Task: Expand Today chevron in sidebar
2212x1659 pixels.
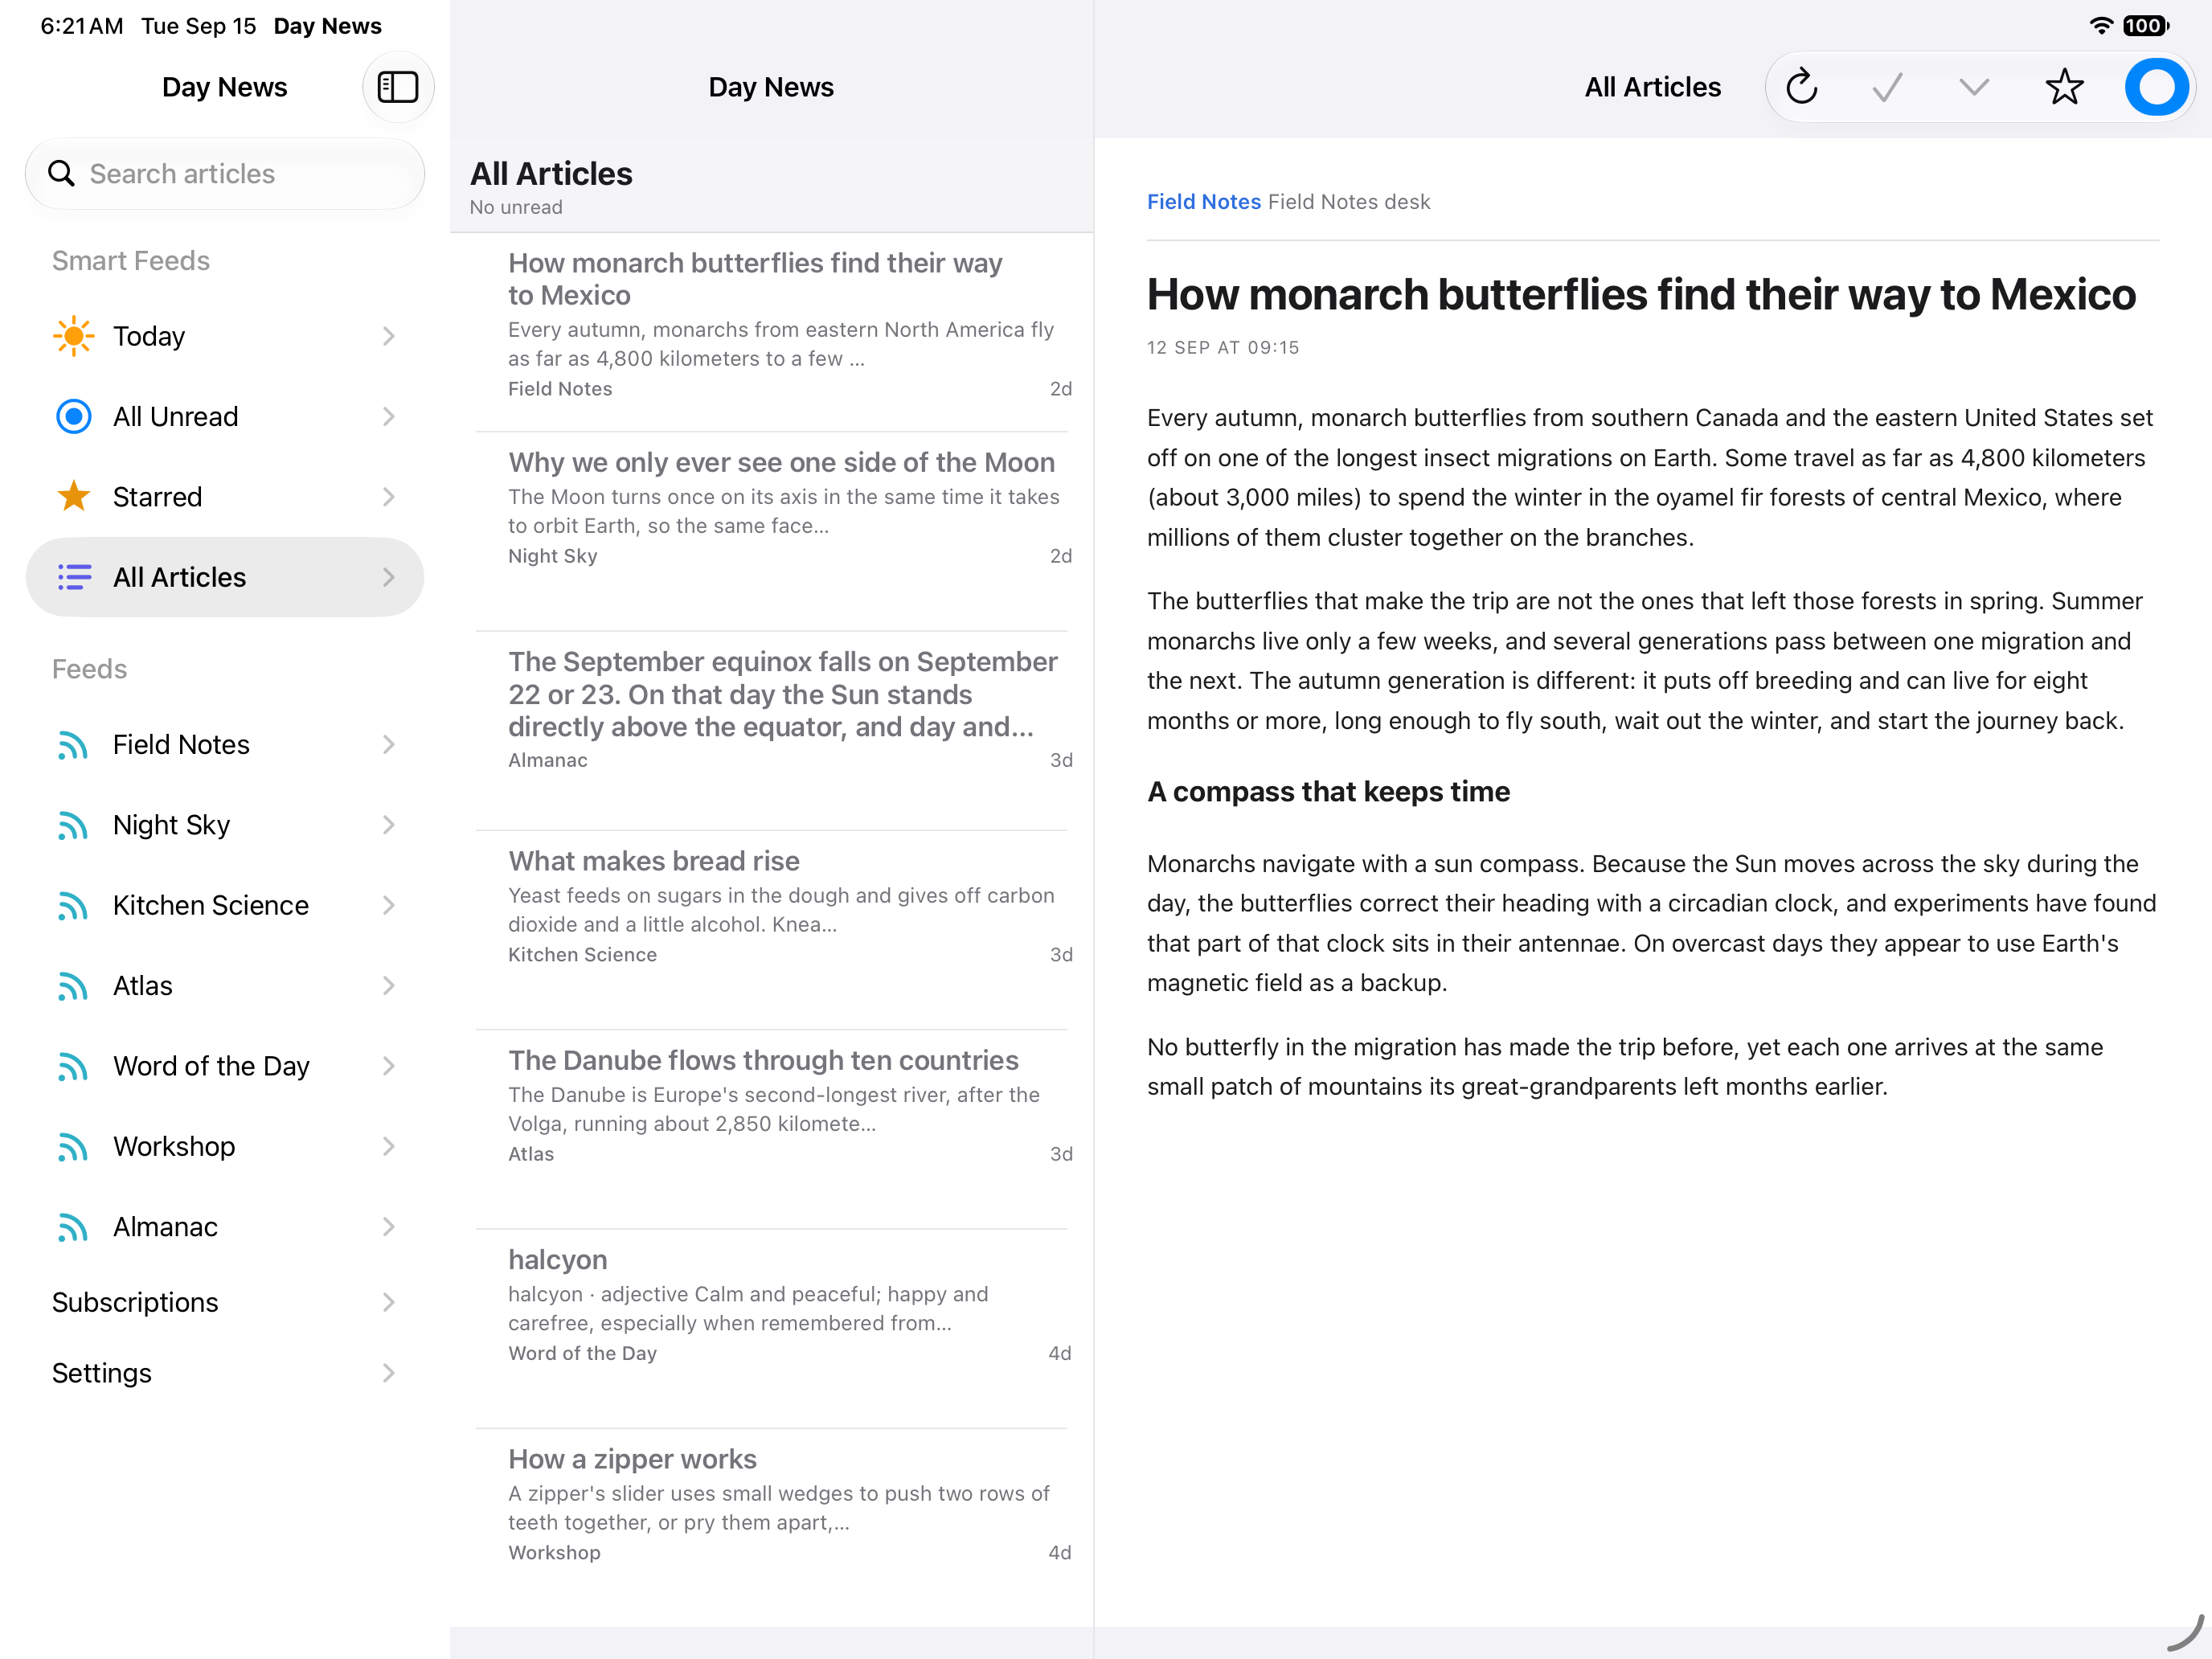Action: coord(389,336)
